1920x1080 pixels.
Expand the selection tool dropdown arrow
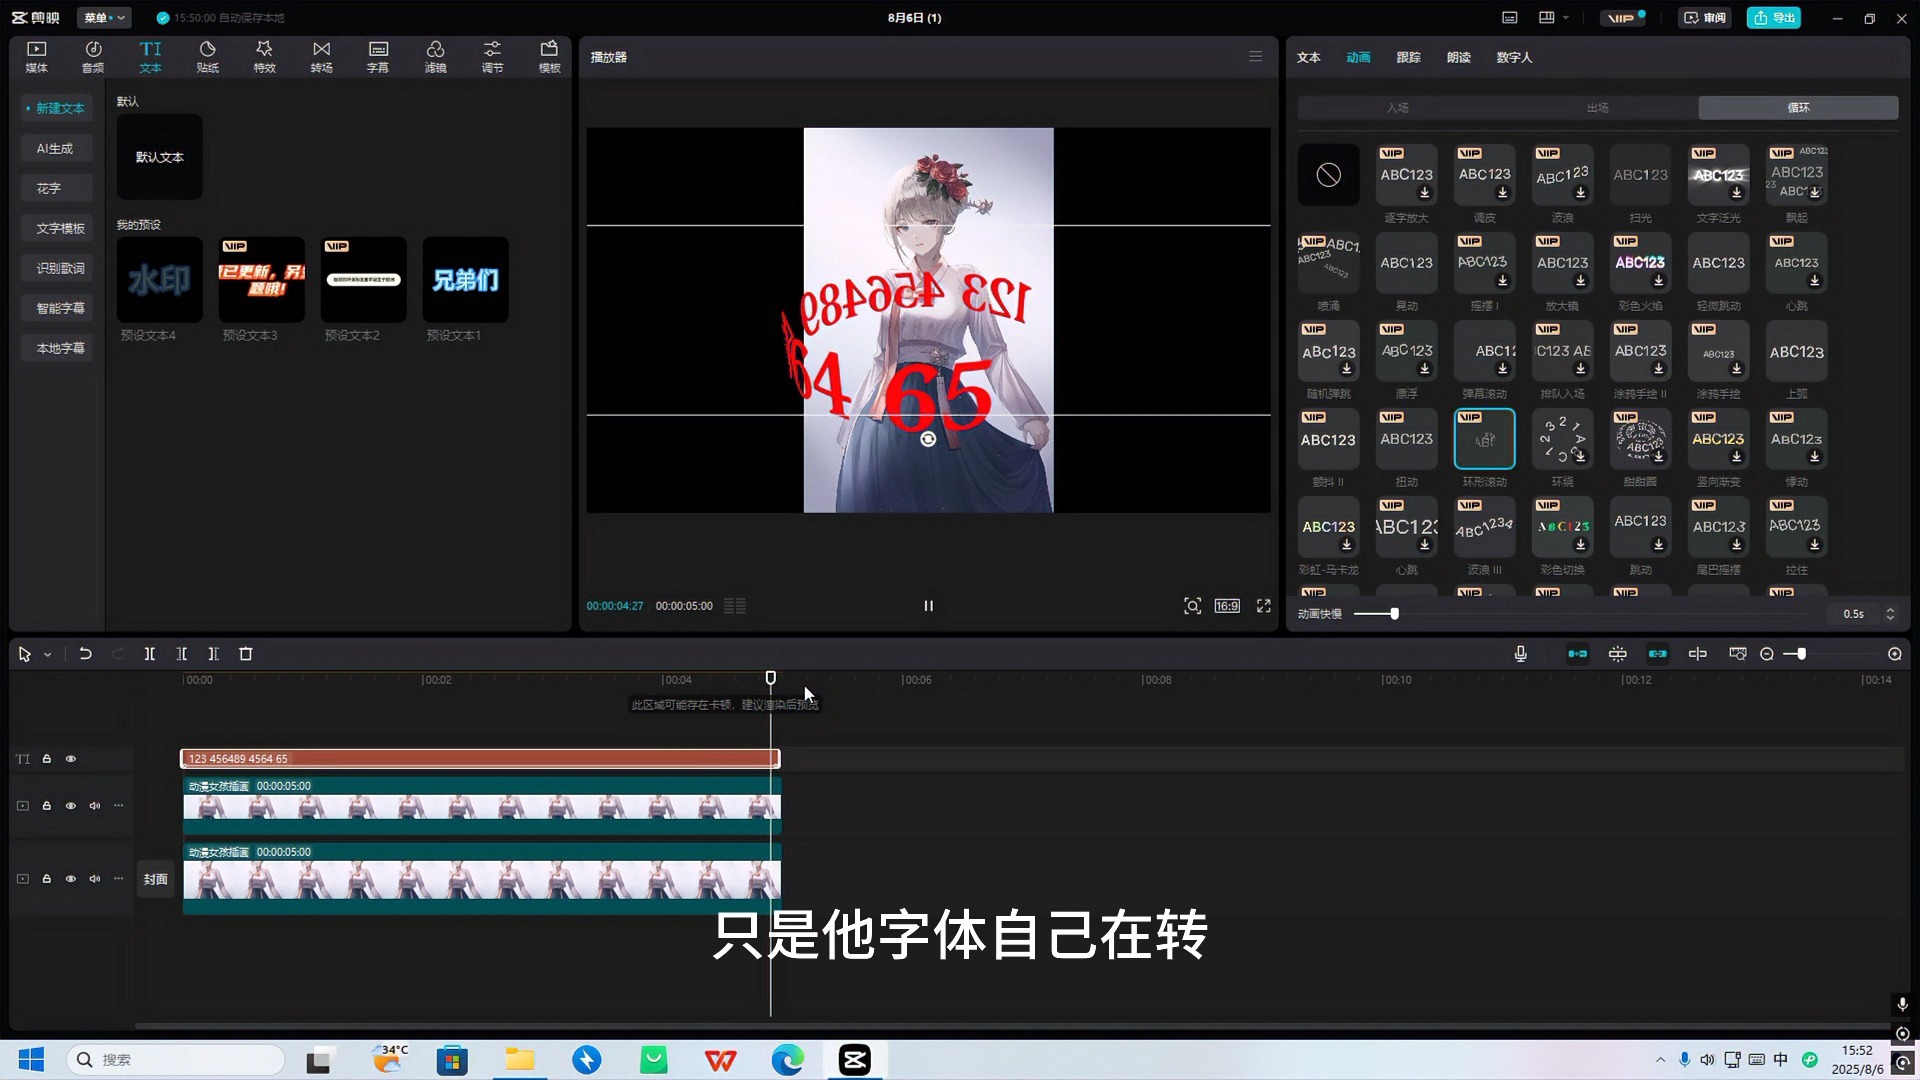coord(47,653)
